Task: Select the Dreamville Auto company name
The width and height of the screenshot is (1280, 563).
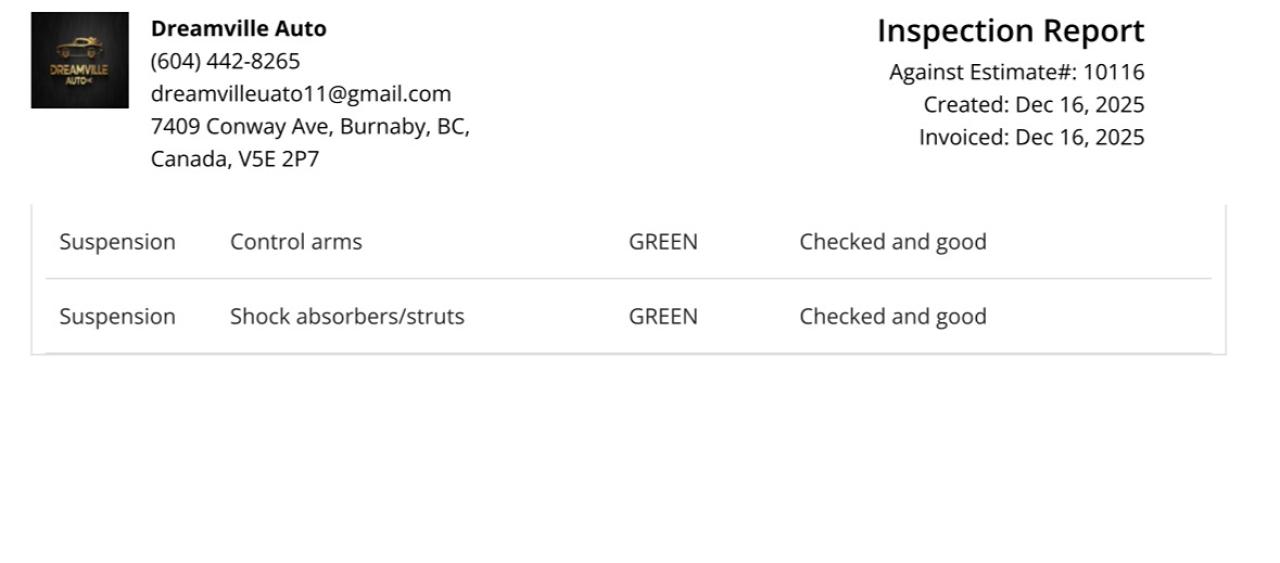Action: click(238, 28)
